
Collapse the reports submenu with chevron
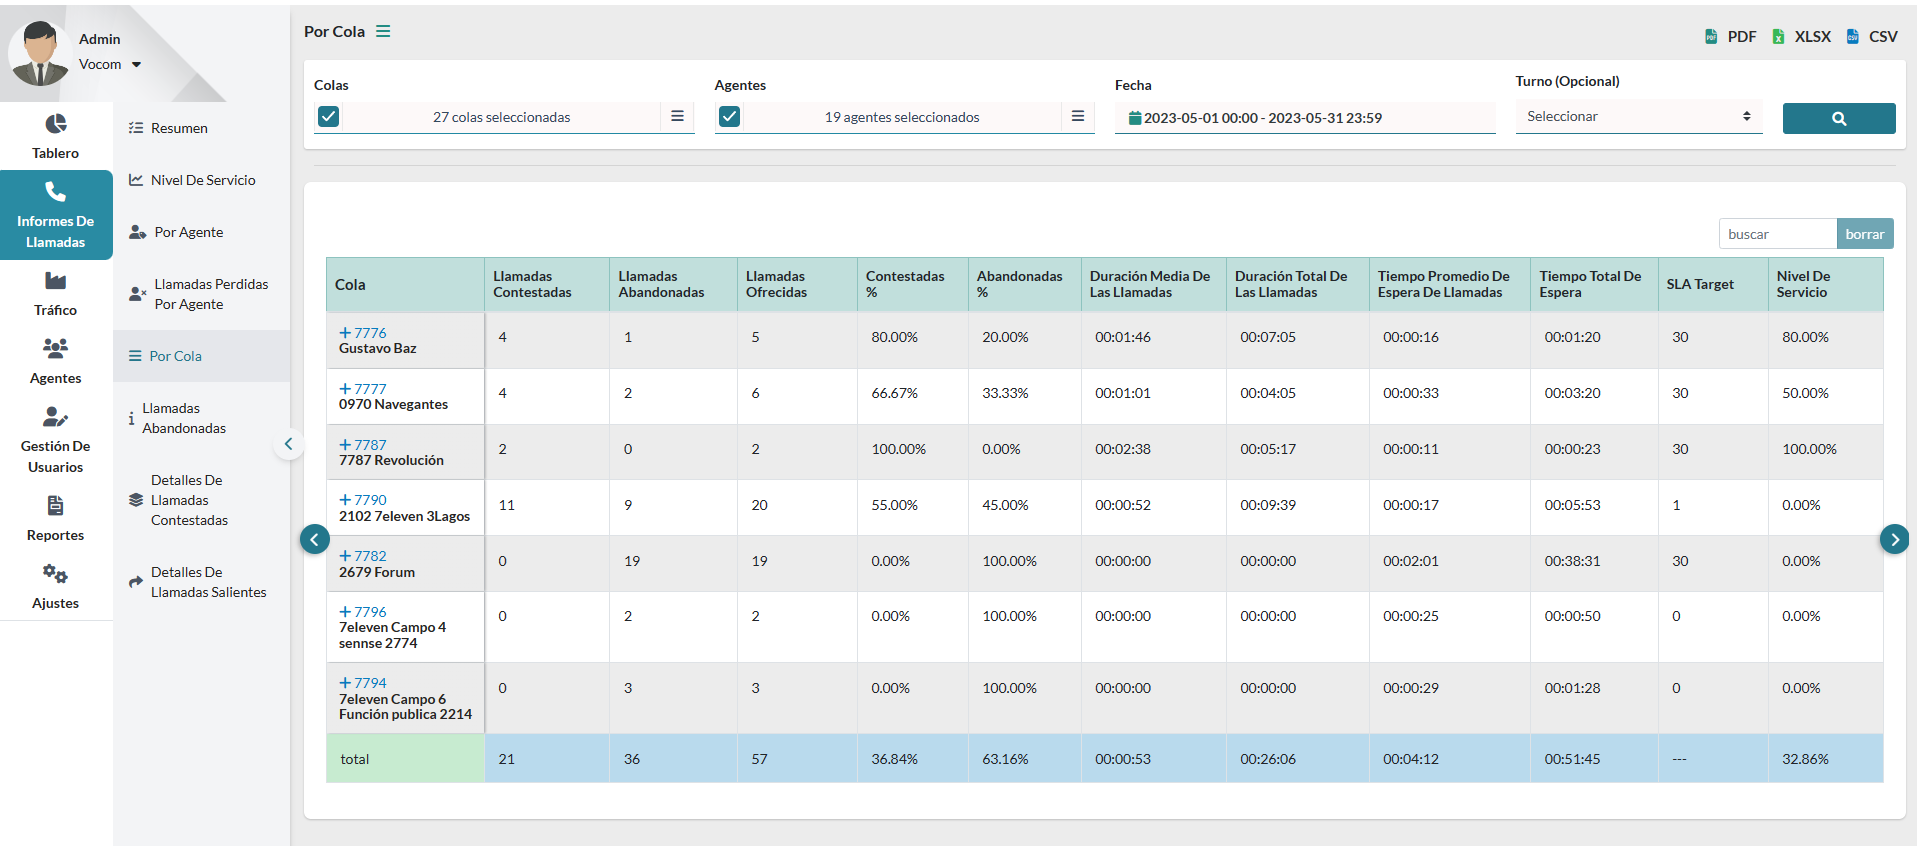coord(288,444)
